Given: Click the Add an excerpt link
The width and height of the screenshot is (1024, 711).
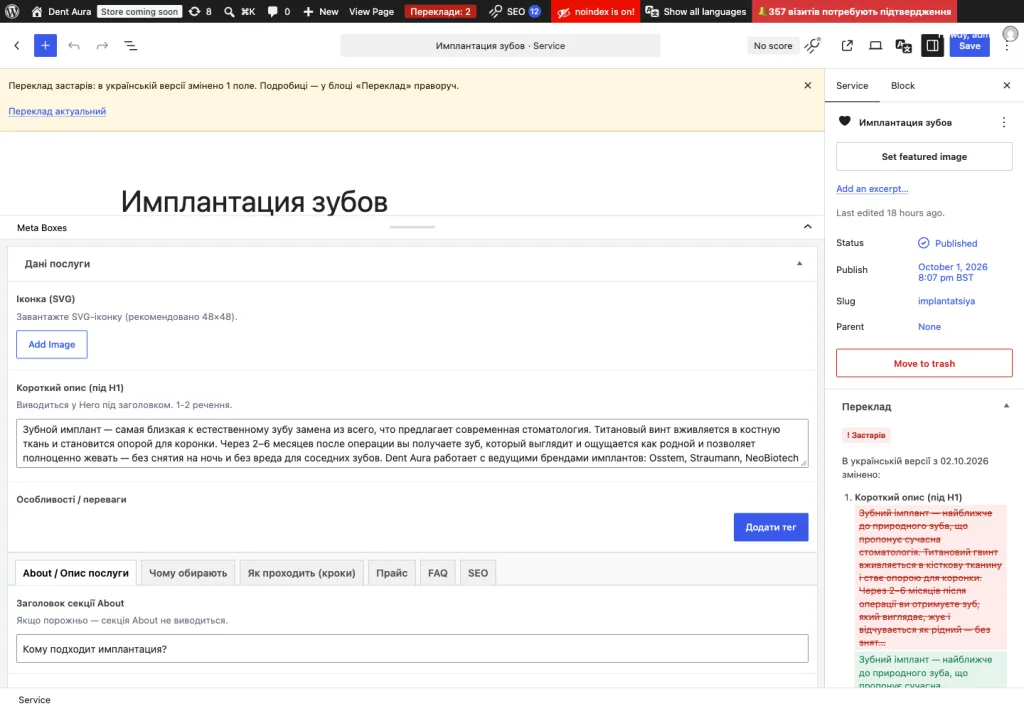Looking at the screenshot, I should (872, 189).
